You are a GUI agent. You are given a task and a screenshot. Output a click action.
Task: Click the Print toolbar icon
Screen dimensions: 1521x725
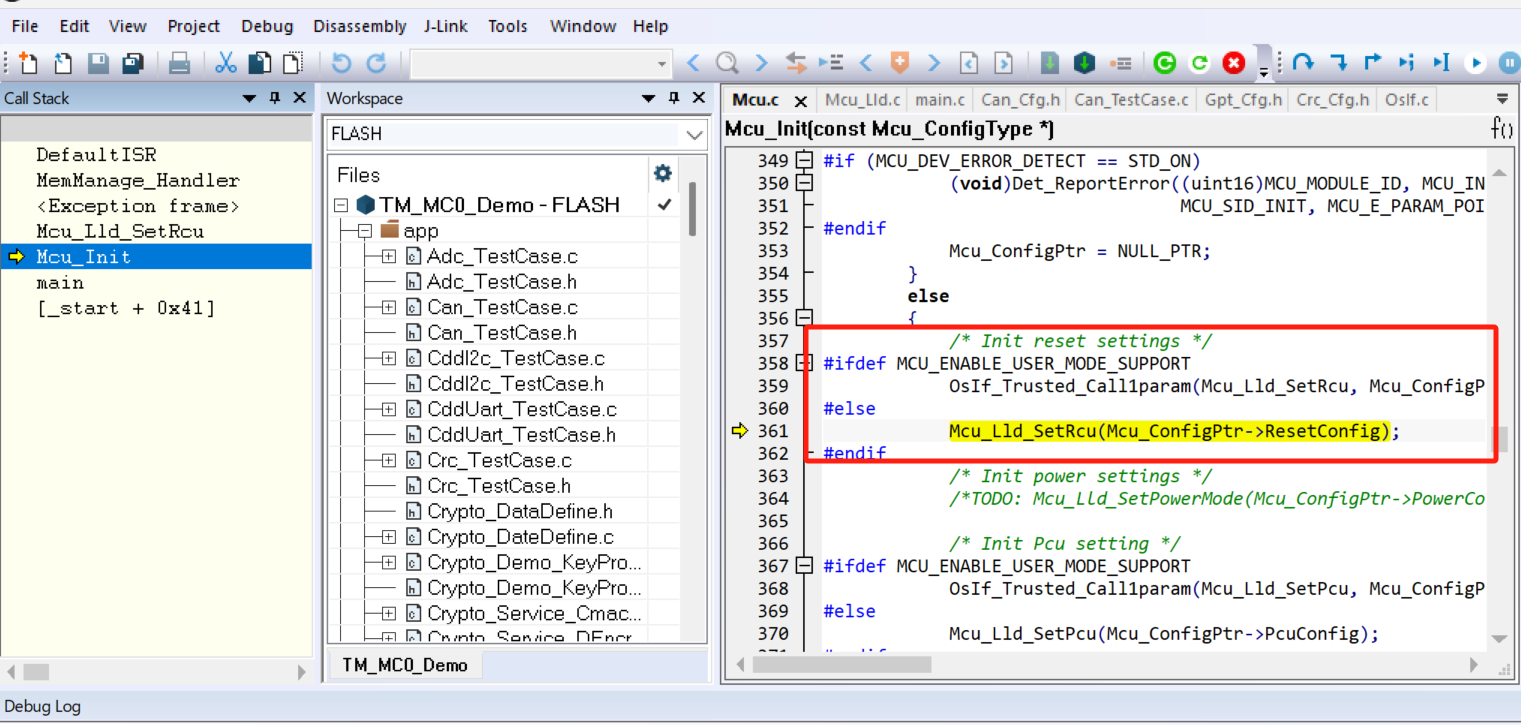click(179, 63)
